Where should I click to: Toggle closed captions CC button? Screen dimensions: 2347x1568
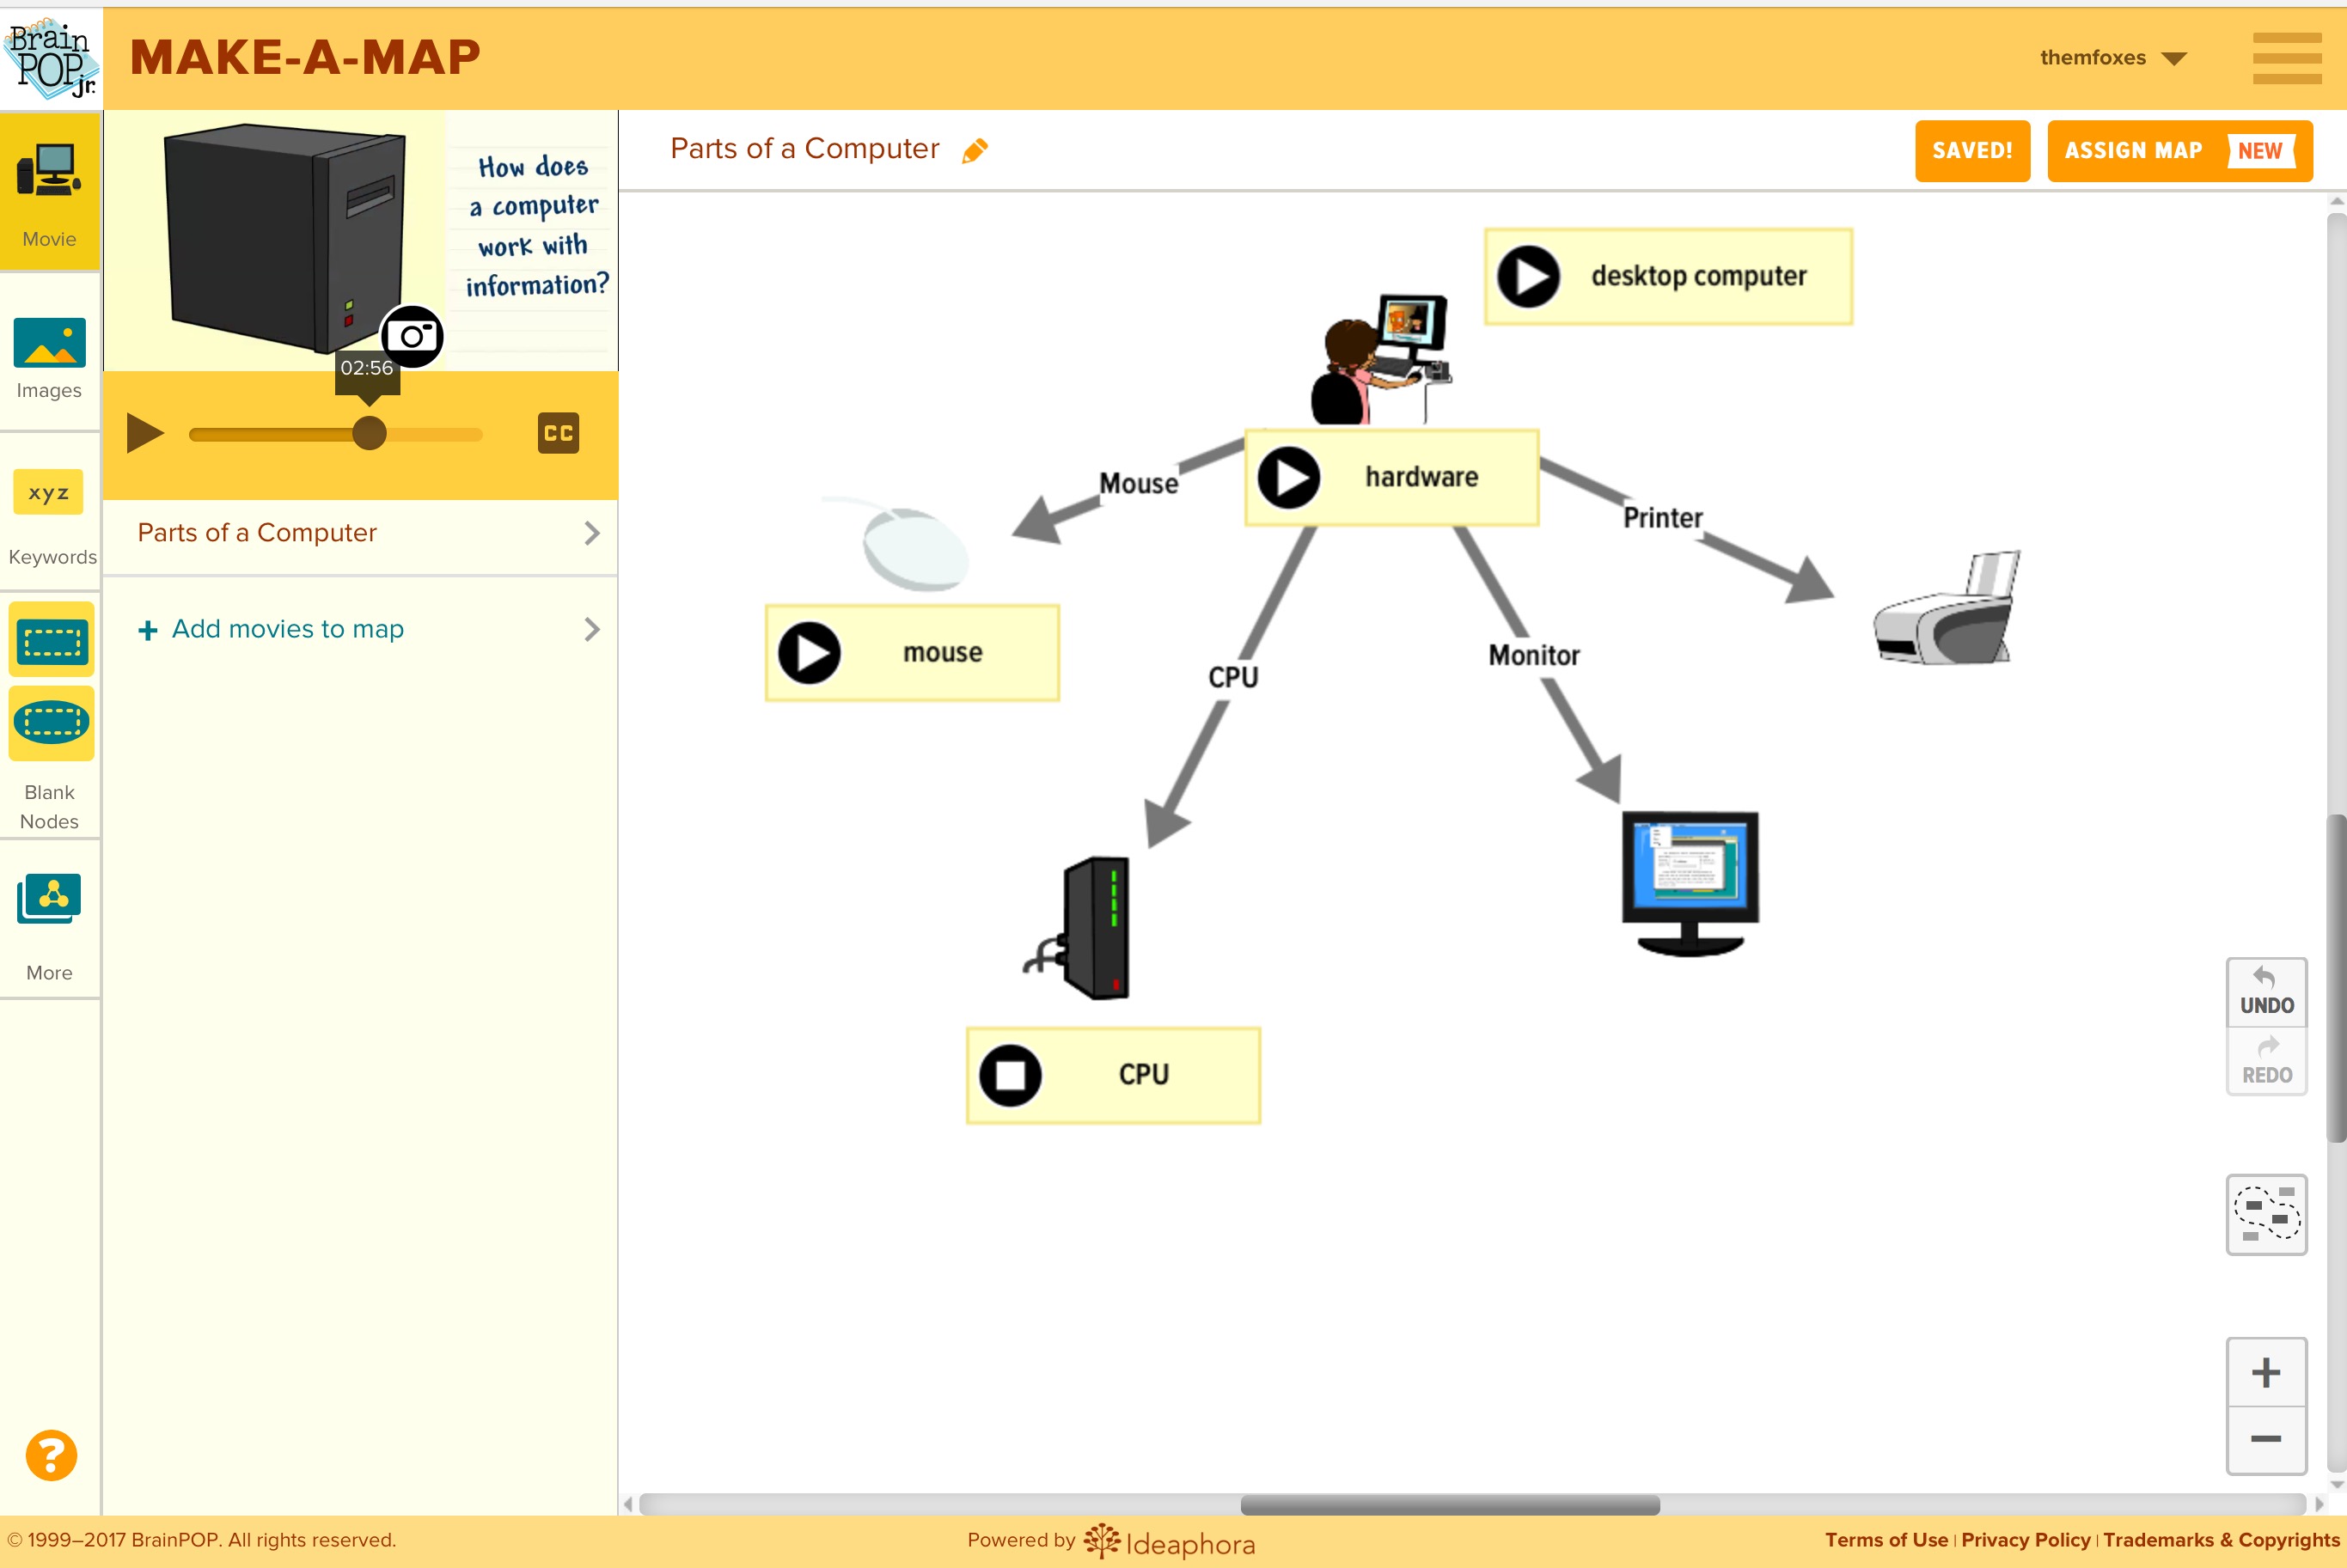558,433
